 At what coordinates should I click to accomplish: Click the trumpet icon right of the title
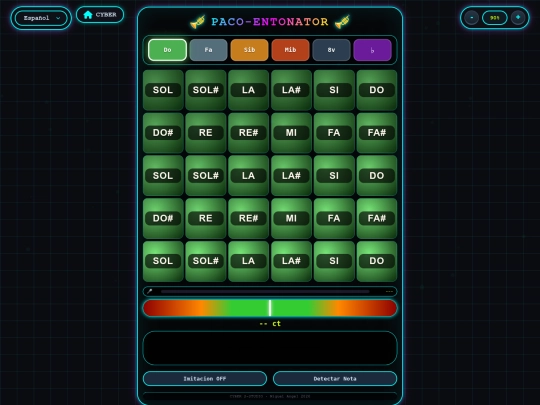(x=342, y=22)
